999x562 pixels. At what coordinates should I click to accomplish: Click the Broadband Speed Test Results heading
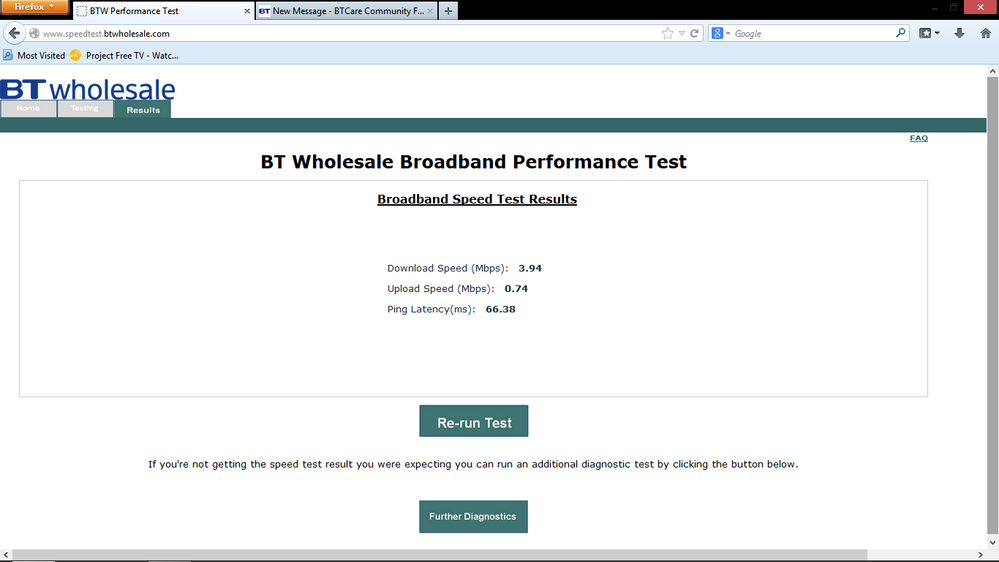tap(477, 199)
